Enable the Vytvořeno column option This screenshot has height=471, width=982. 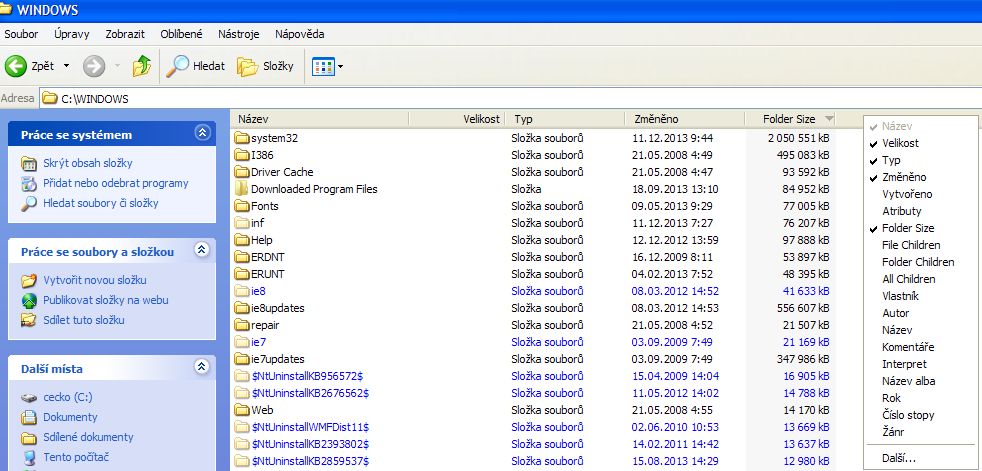point(907,195)
